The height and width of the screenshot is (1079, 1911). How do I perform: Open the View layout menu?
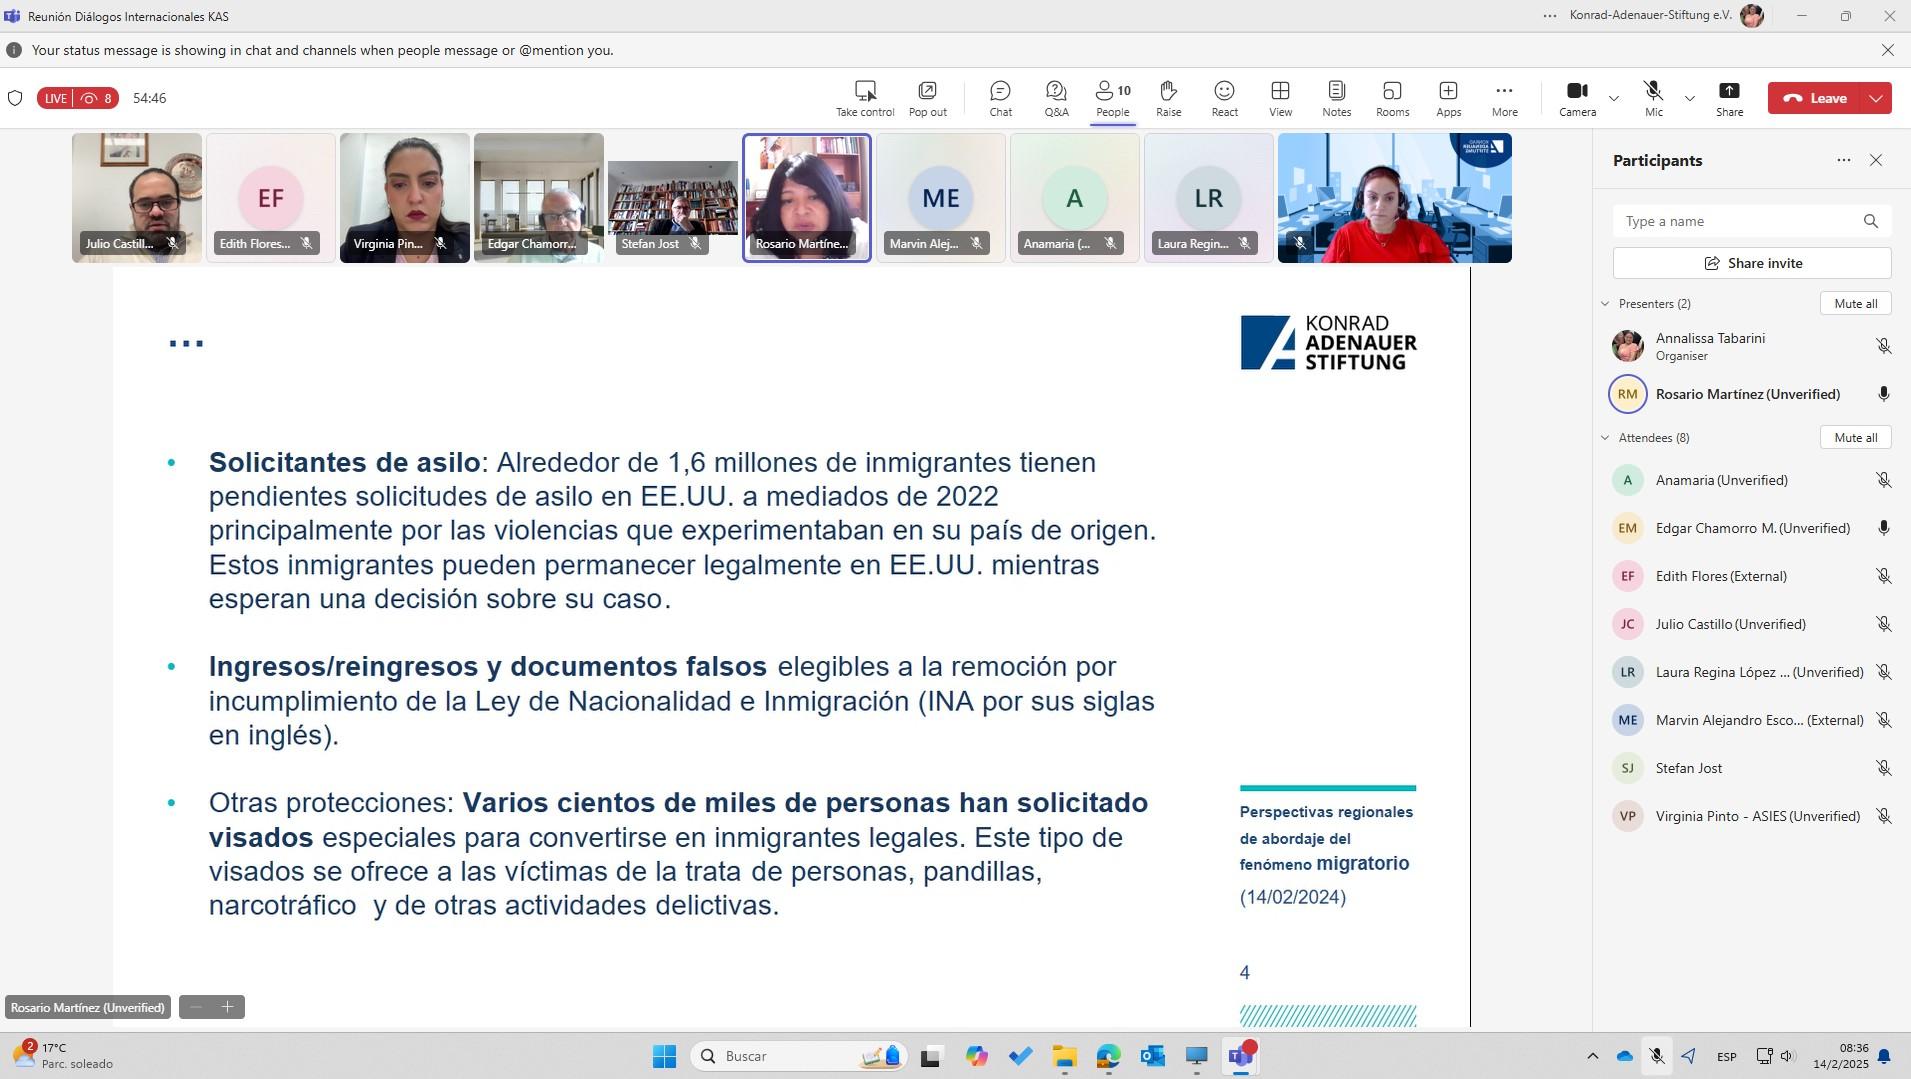[x=1280, y=98]
